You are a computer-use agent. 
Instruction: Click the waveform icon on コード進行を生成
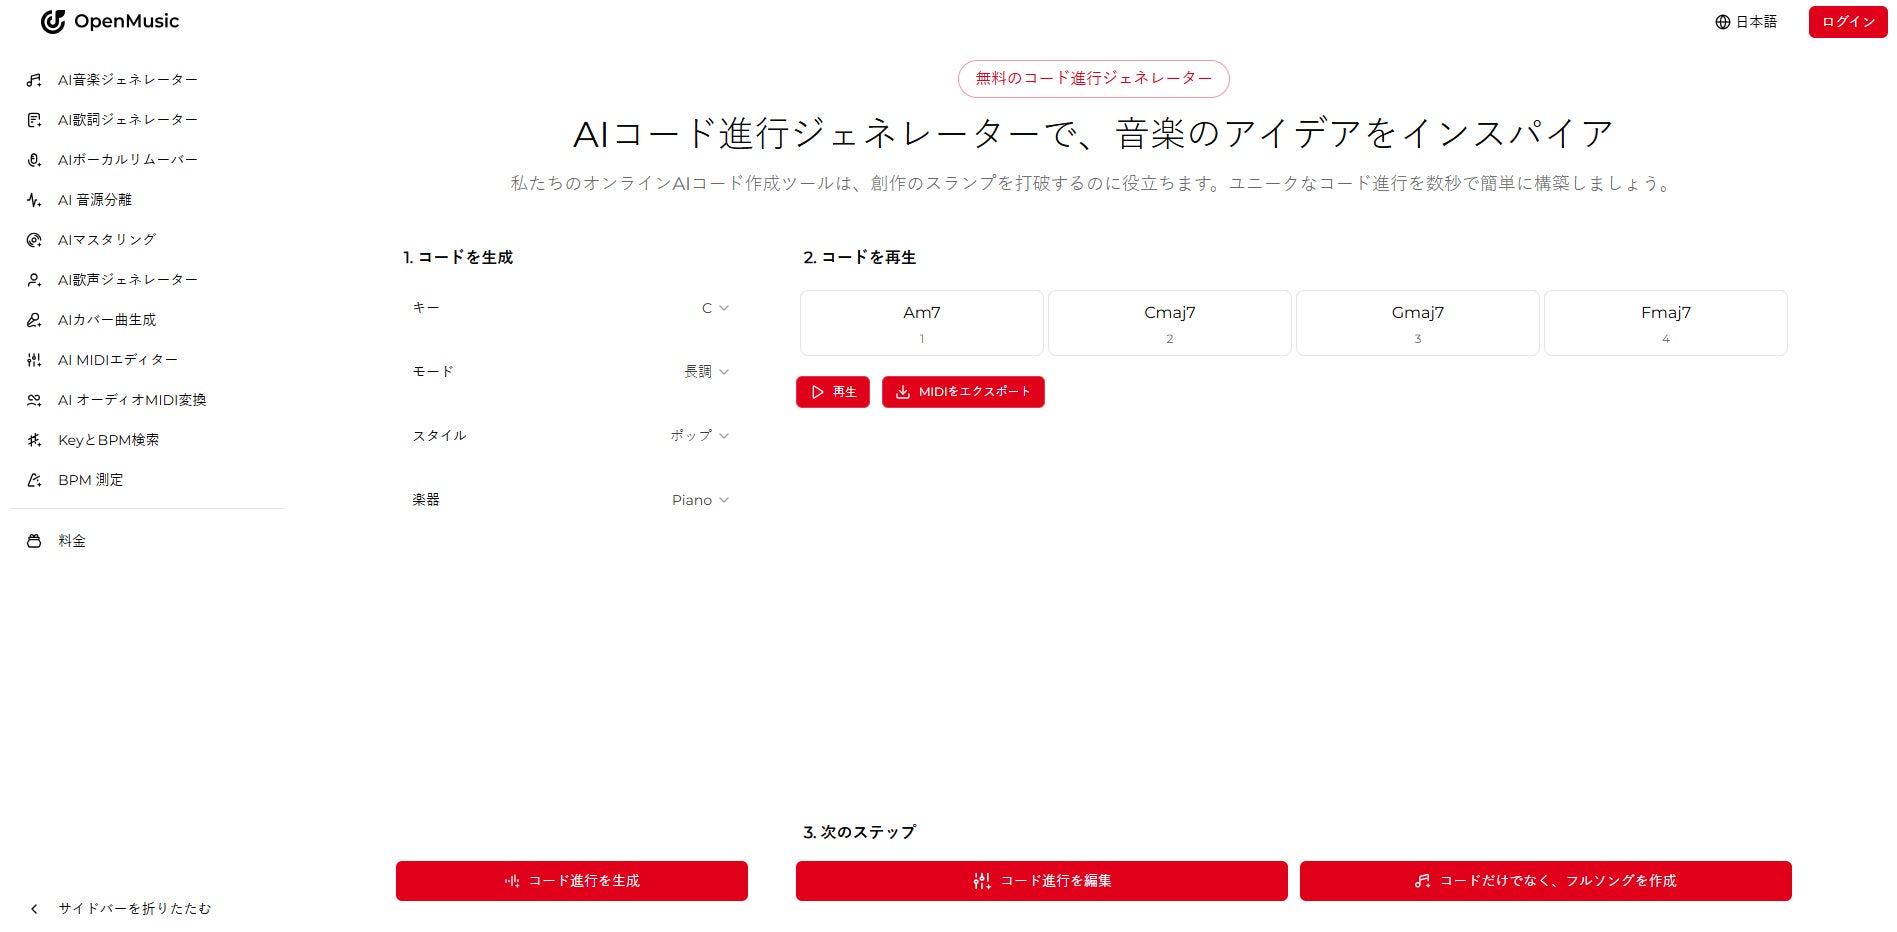point(512,881)
